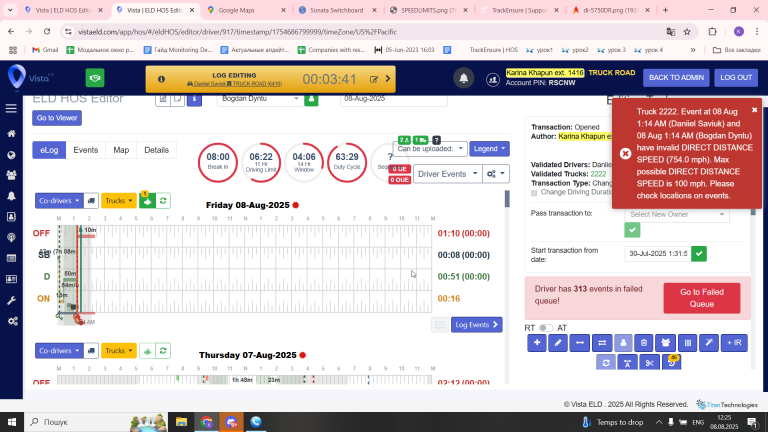Click the edit icon in Log Editing banner
The height and width of the screenshot is (432, 768).
pyautogui.click(x=374, y=79)
